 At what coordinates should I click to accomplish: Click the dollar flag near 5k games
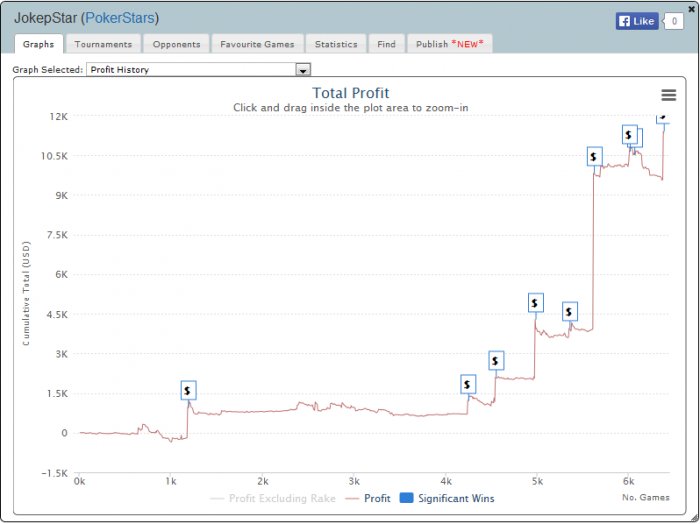535,303
